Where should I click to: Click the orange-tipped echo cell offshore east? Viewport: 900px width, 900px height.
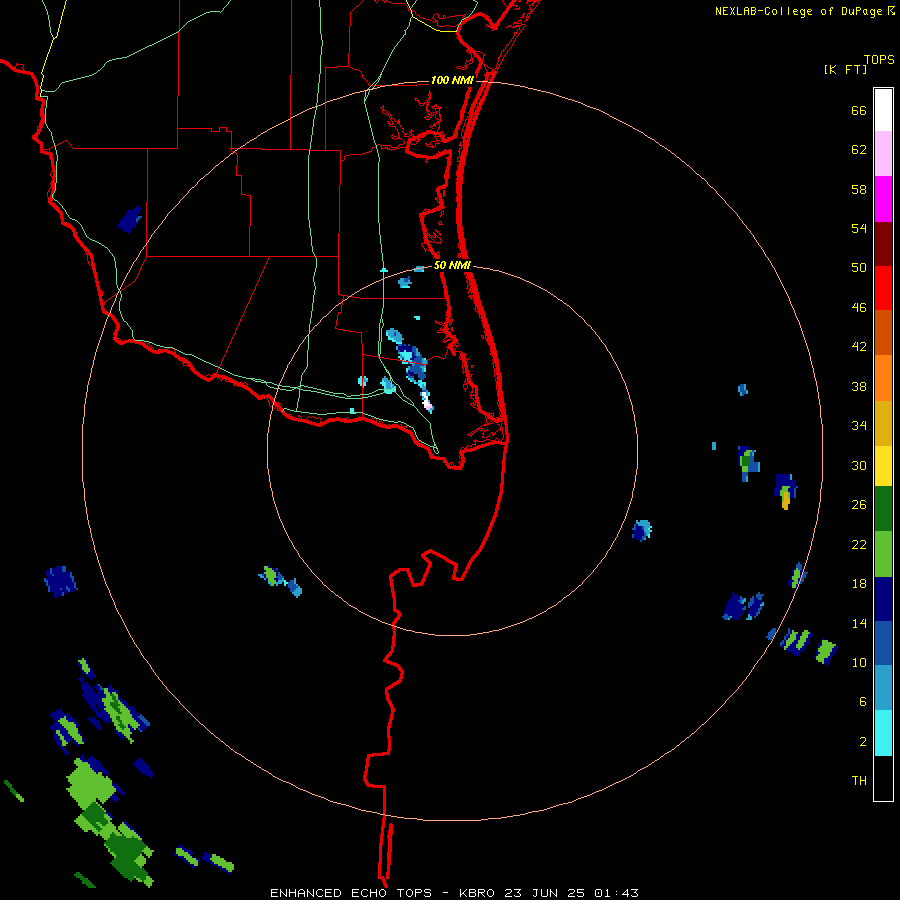[x=785, y=492]
